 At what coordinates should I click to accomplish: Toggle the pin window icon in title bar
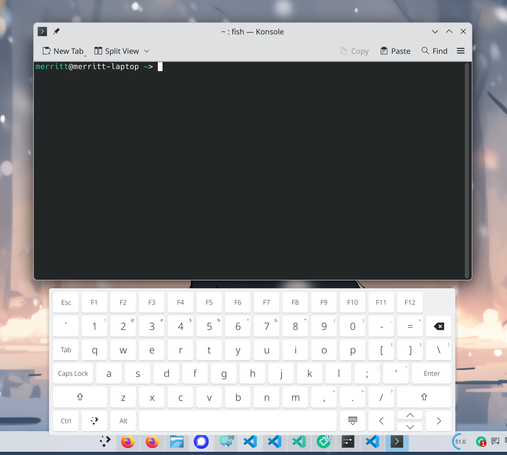56,32
